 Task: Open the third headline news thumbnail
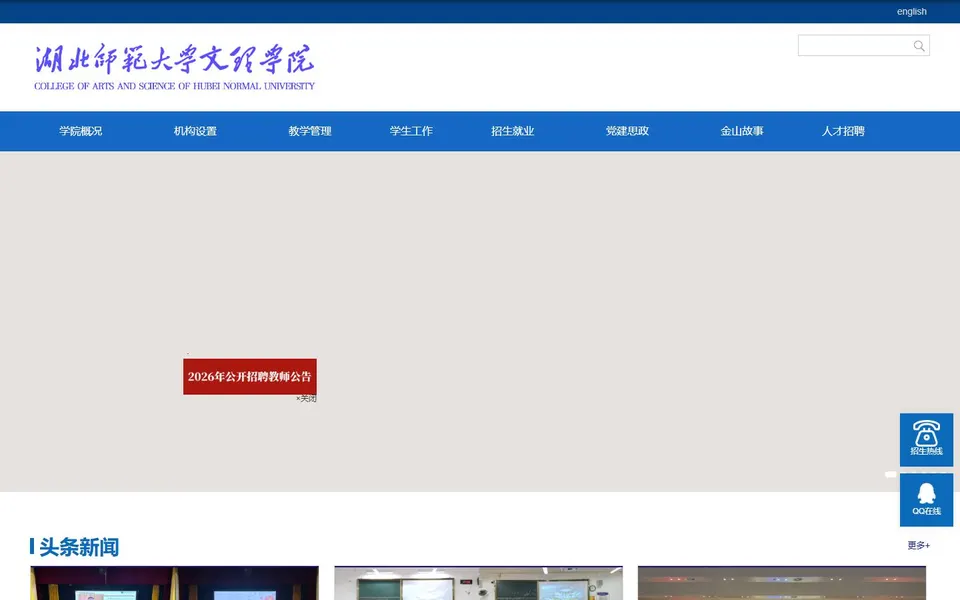782,583
